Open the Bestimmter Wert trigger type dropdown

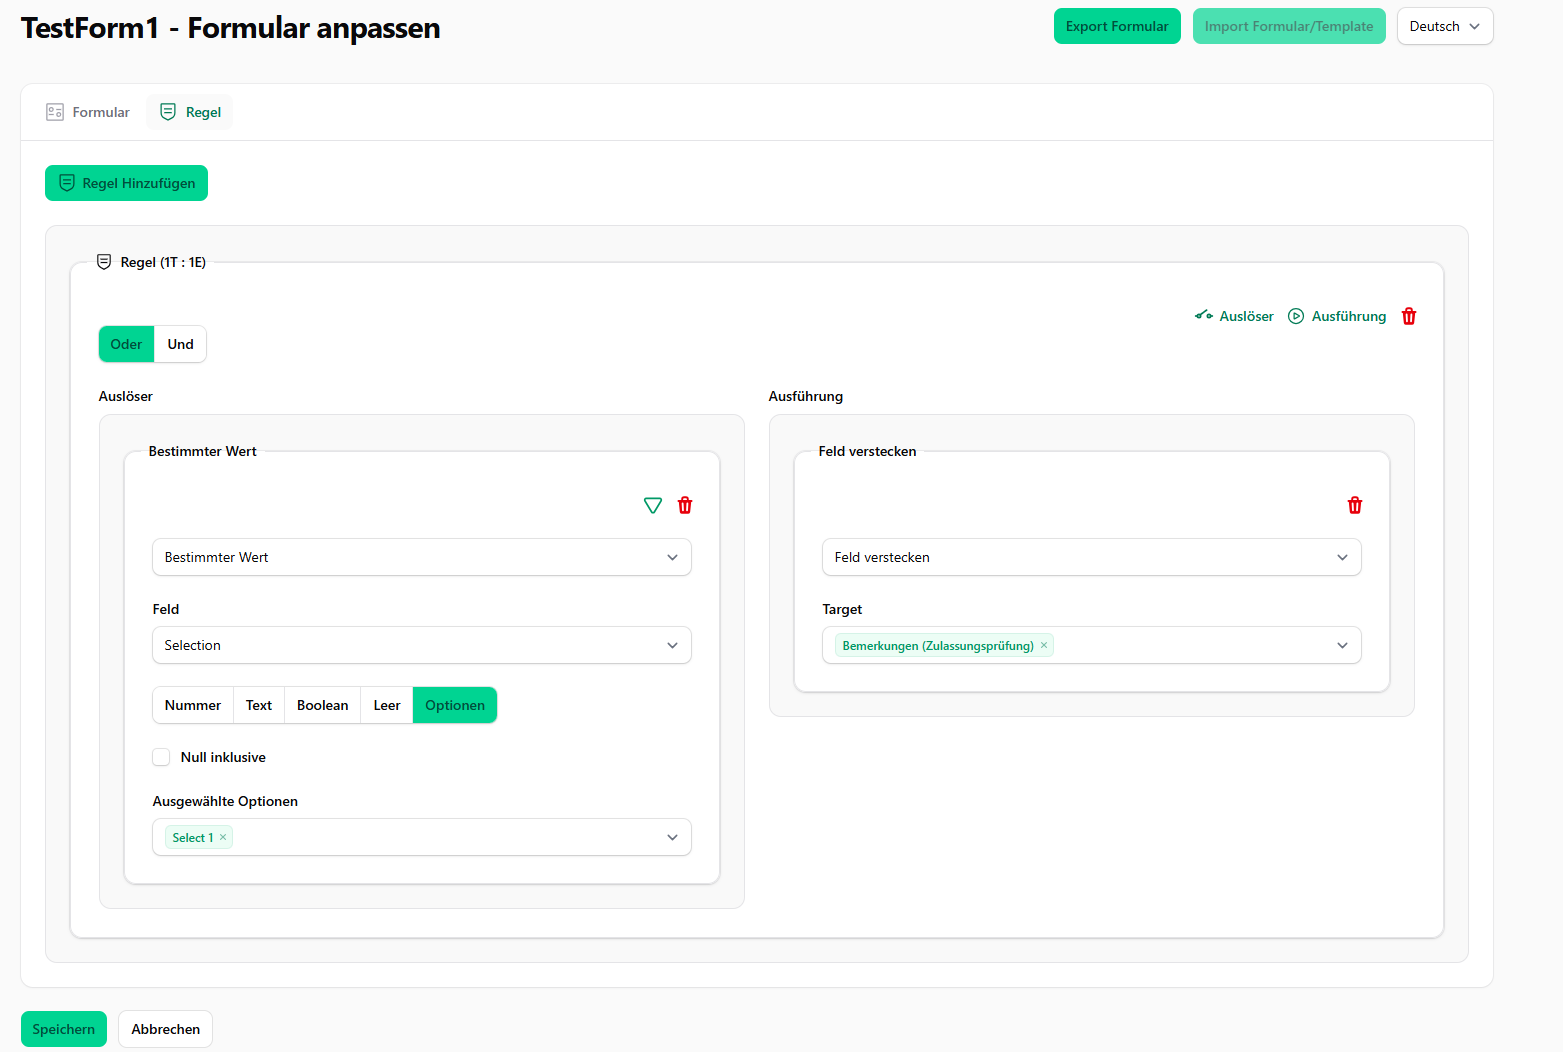(421, 557)
